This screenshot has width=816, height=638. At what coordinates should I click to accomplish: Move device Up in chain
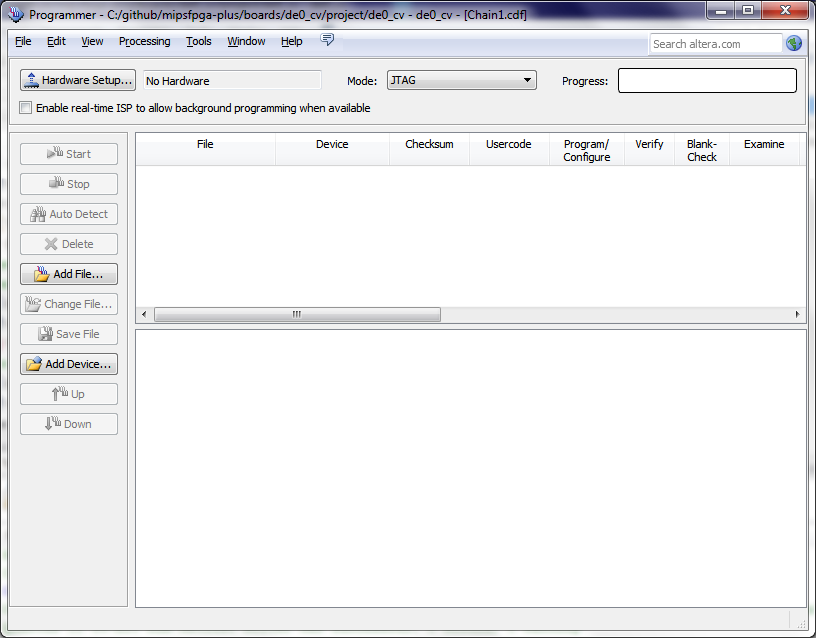[69, 394]
